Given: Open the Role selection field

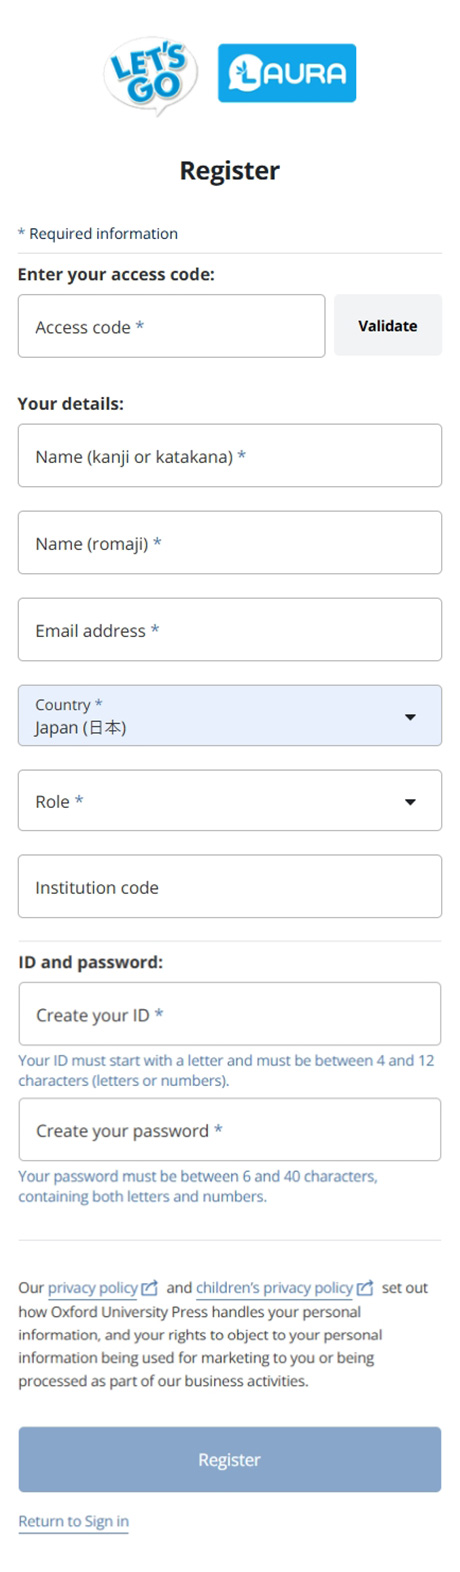Looking at the screenshot, I should [x=230, y=801].
